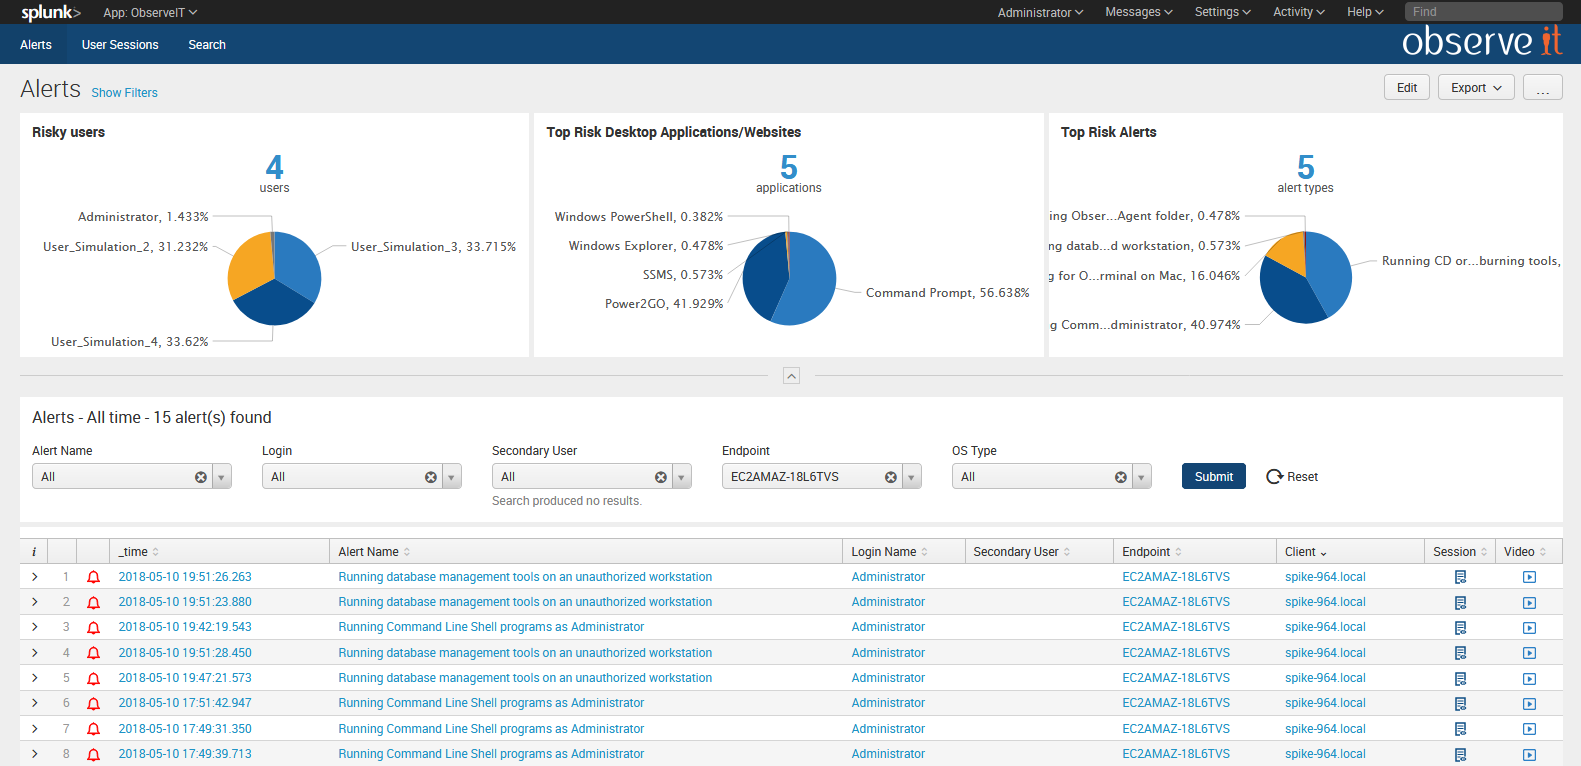Open the Settings menu in top bar
Viewport: 1581px width, 766px height.
tap(1222, 12)
